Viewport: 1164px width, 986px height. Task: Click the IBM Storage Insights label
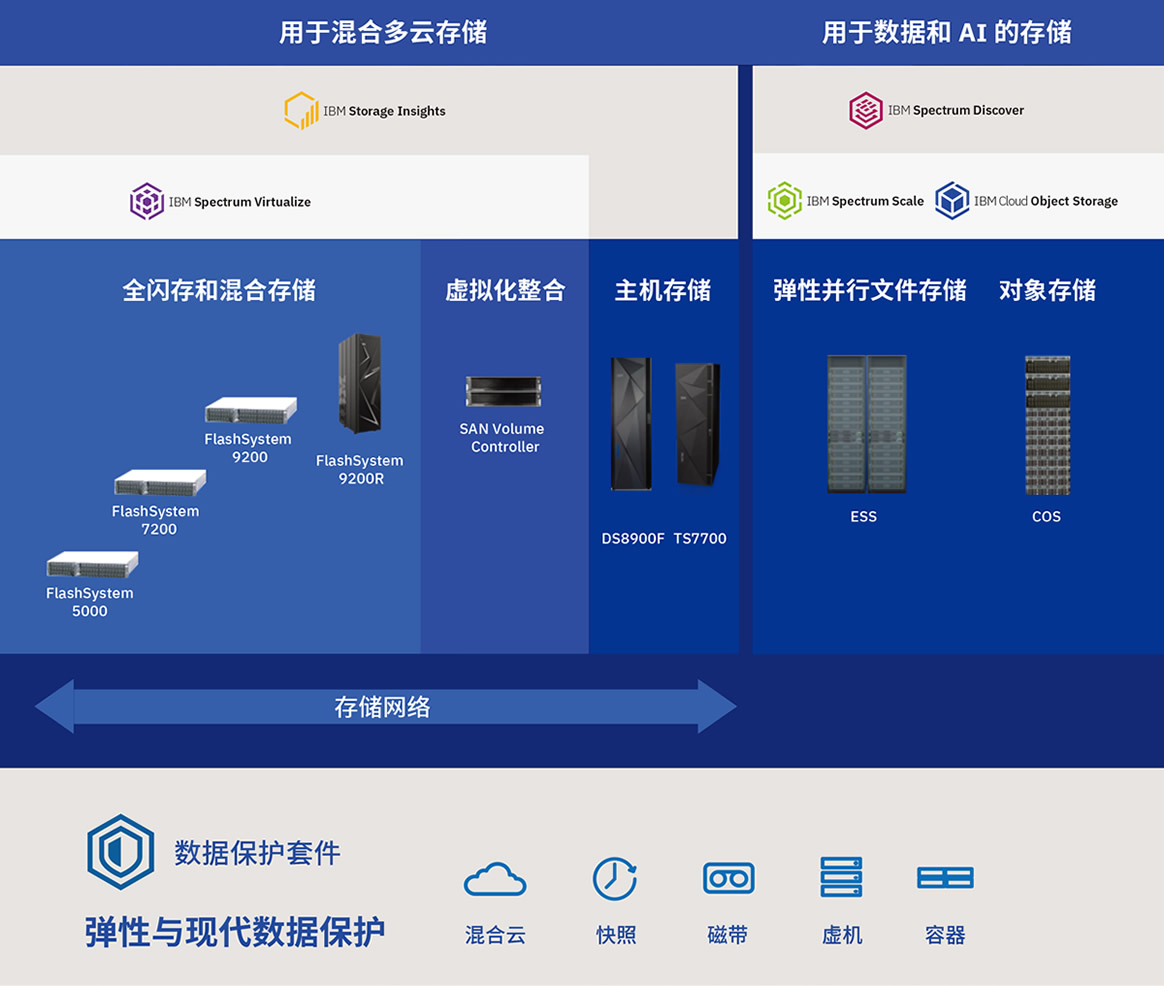[x=385, y=111]
